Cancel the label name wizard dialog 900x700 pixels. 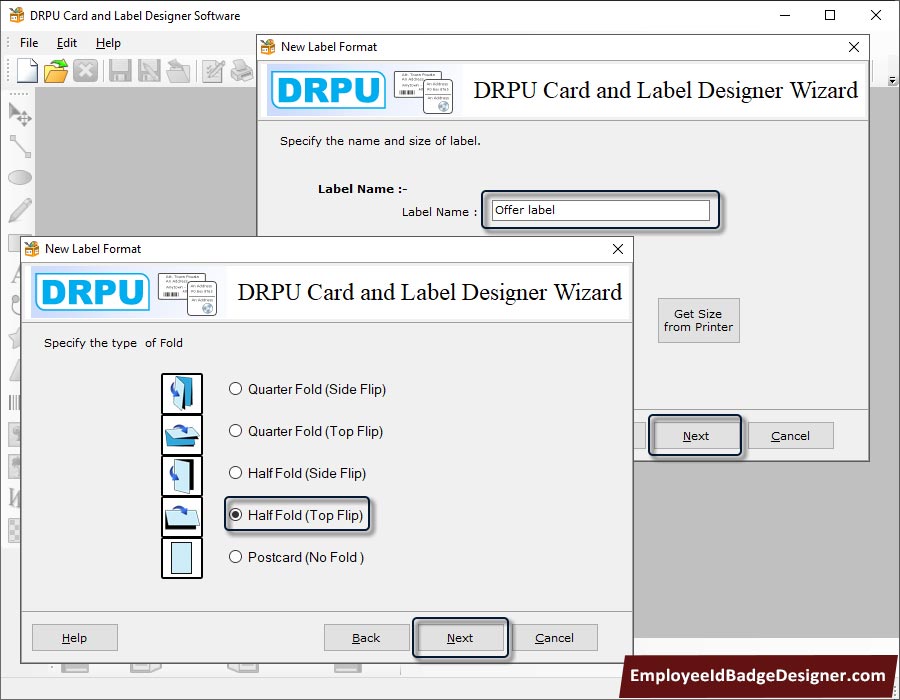coord(790,435)
